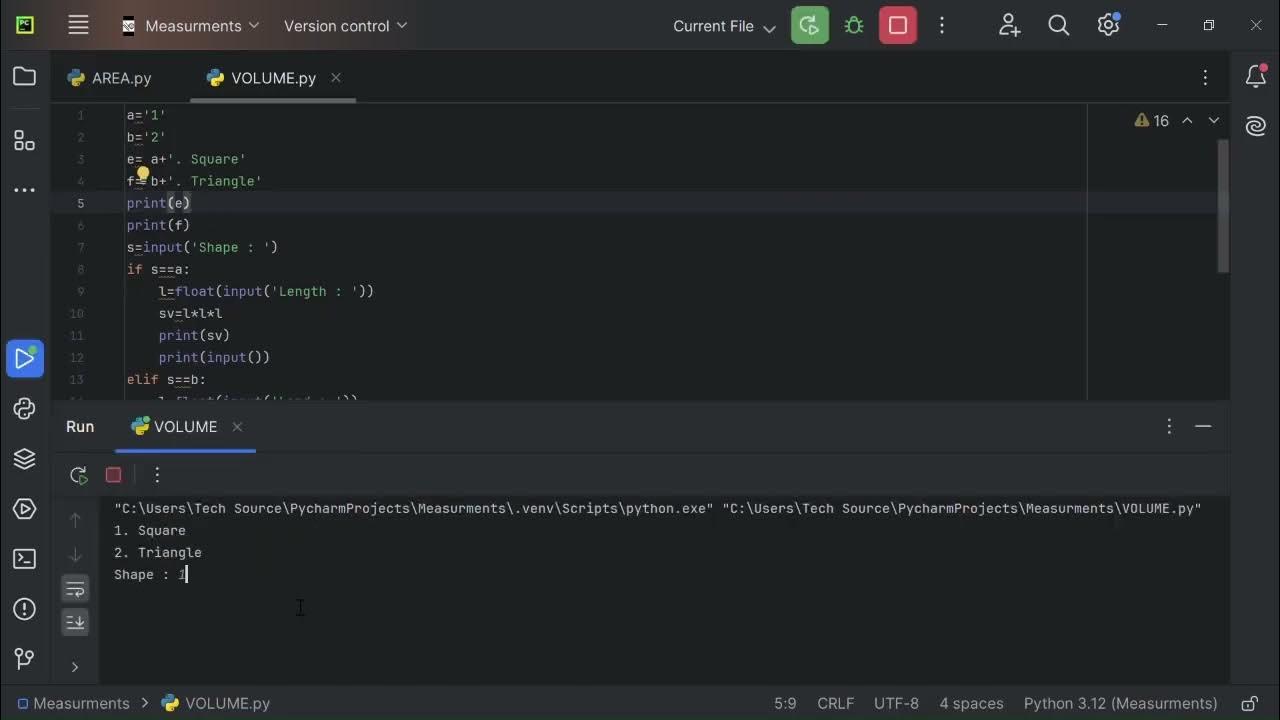Click the Run panel title label
Screen dimensions: 1280x720
pyautogui.click(x=80, y=426)
